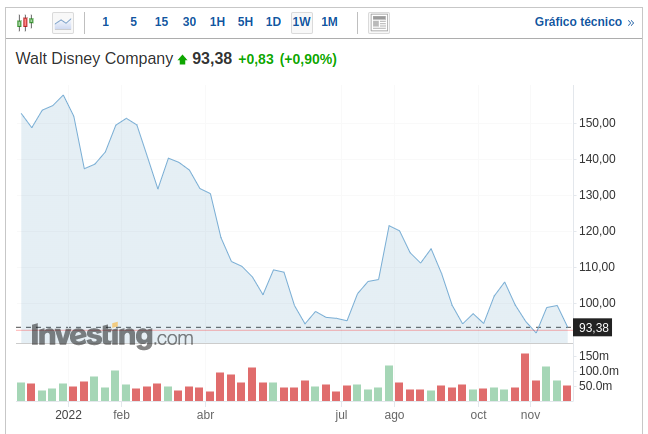Choose the 15 minute interval
The width and height of the screenshot is (648, 434).
pos(161,22)
